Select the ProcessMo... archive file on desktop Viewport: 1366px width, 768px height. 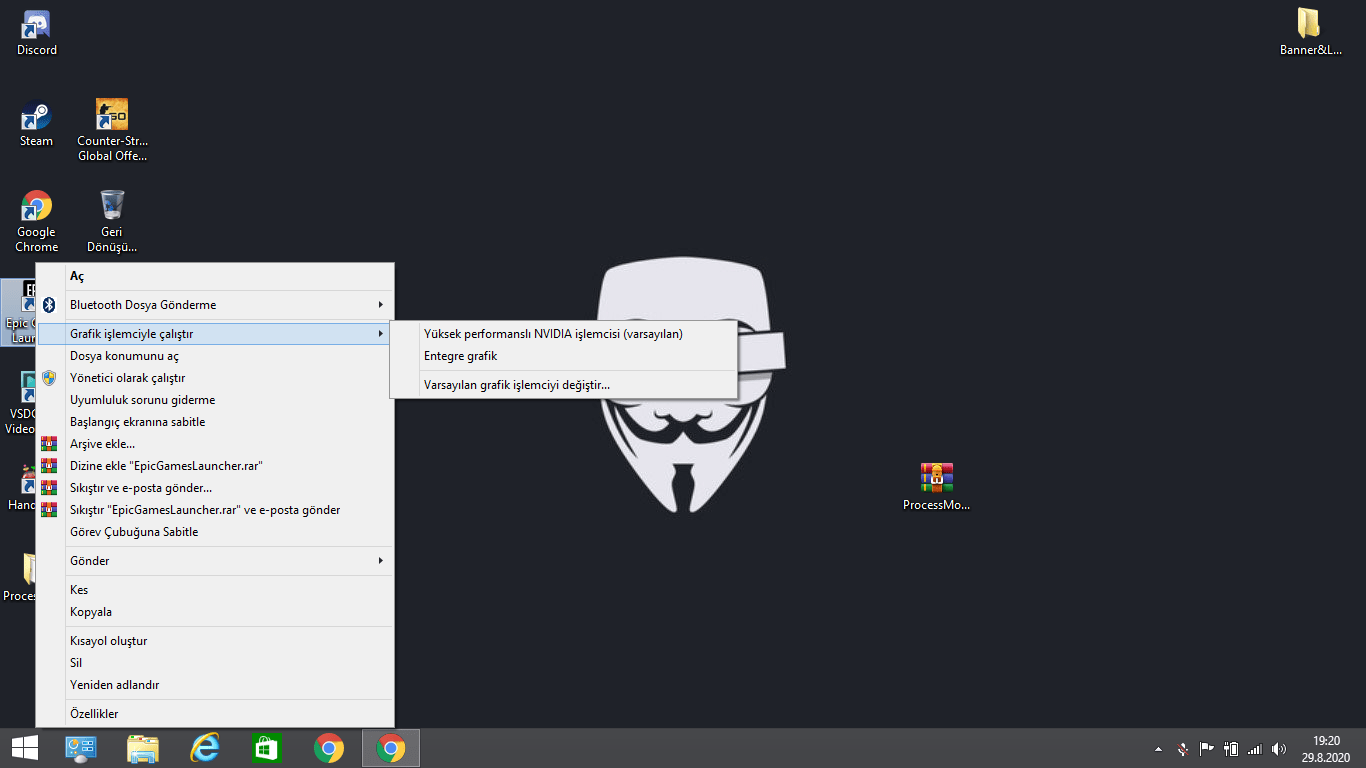point(936,487)
